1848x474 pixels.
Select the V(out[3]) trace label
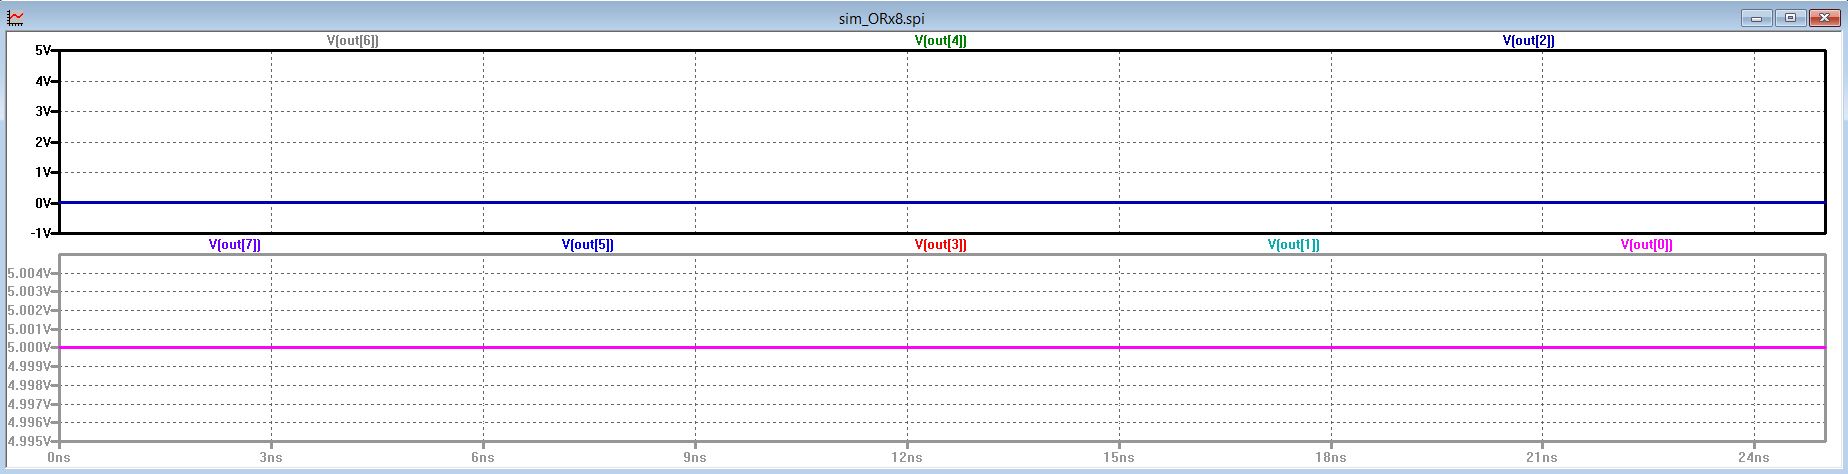(x=941, y=245)
